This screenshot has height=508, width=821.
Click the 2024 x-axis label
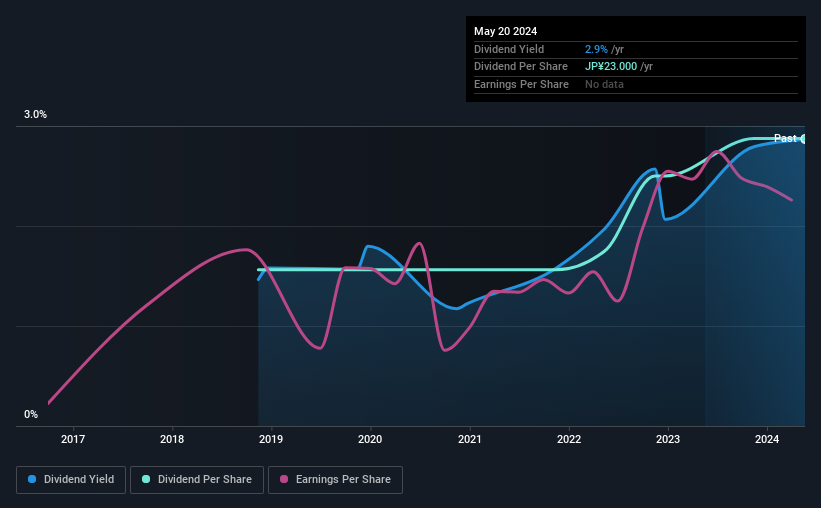tap(767, 439)
